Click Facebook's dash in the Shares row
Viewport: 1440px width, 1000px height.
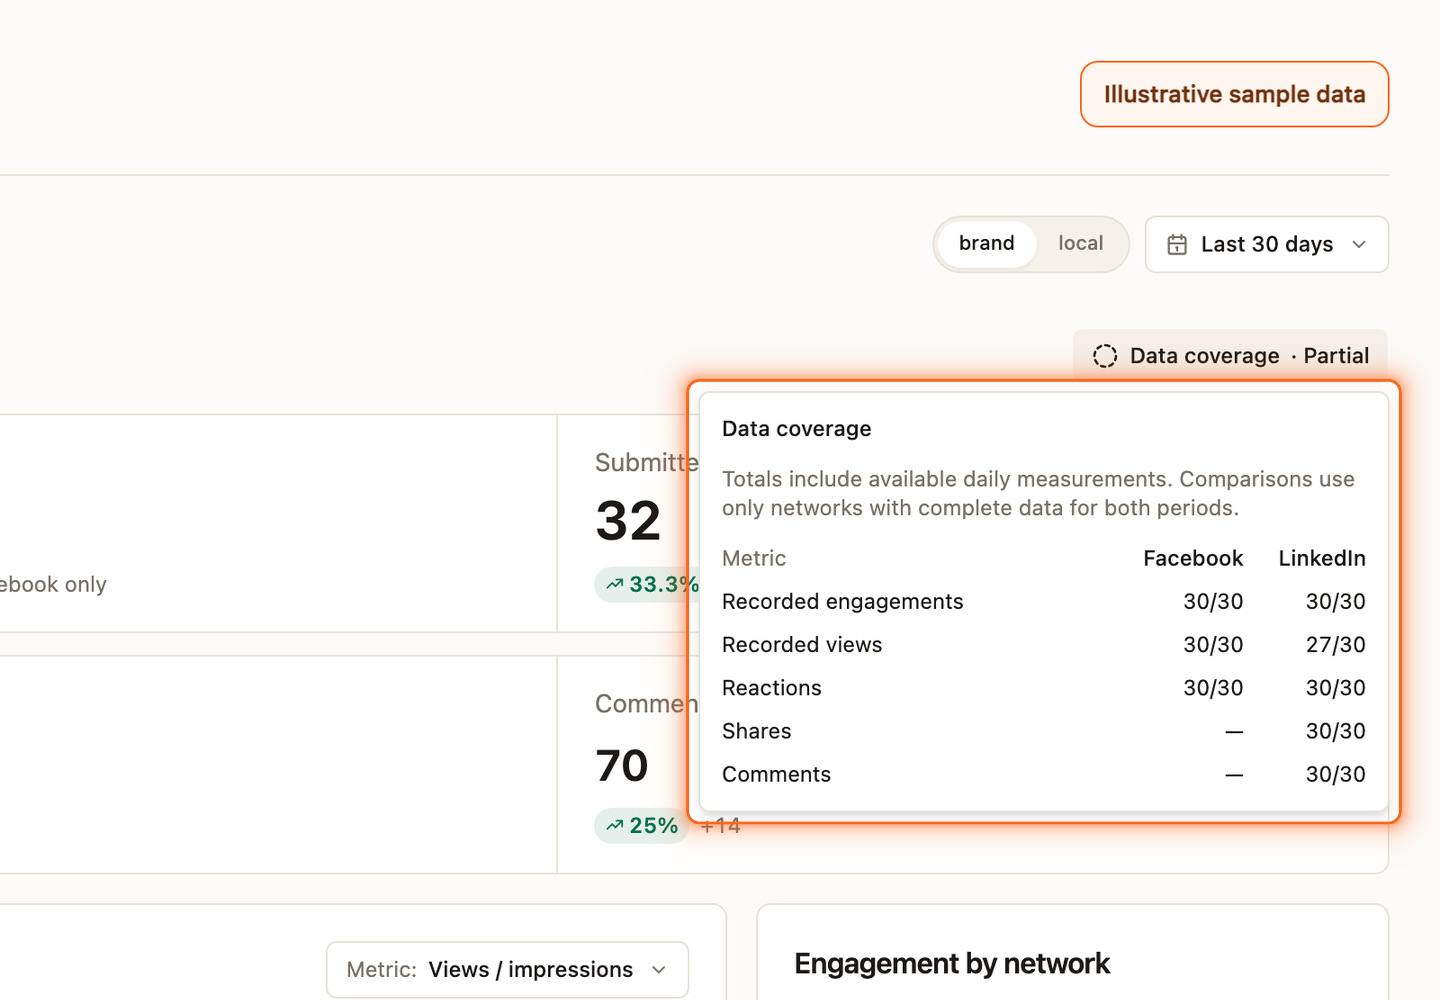(x=1235, y=731)
